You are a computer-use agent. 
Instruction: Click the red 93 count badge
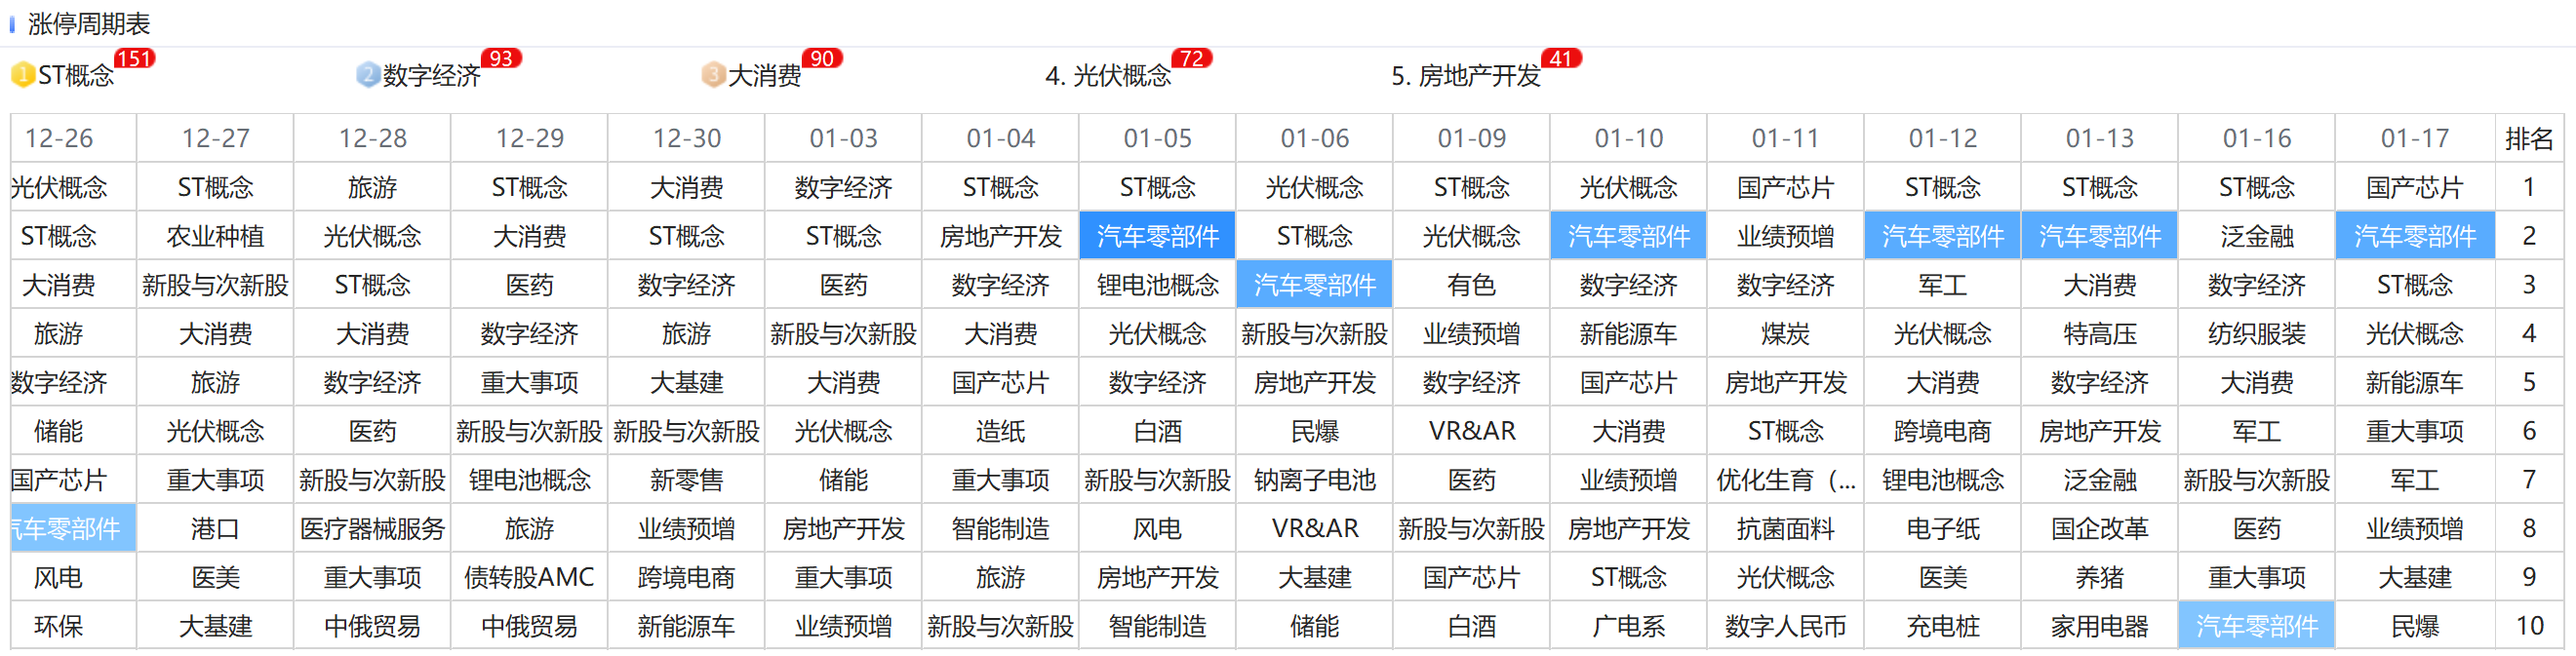point(501,58)
